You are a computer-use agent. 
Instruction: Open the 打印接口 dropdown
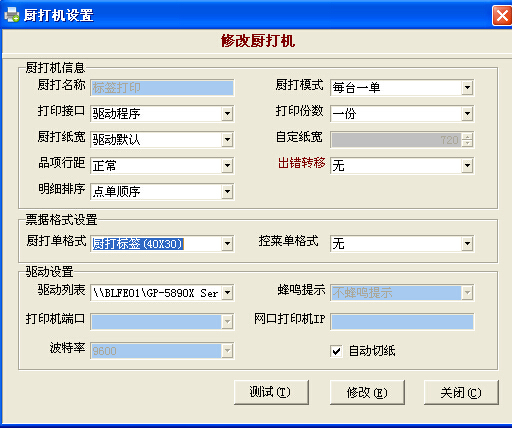point(227,114)
